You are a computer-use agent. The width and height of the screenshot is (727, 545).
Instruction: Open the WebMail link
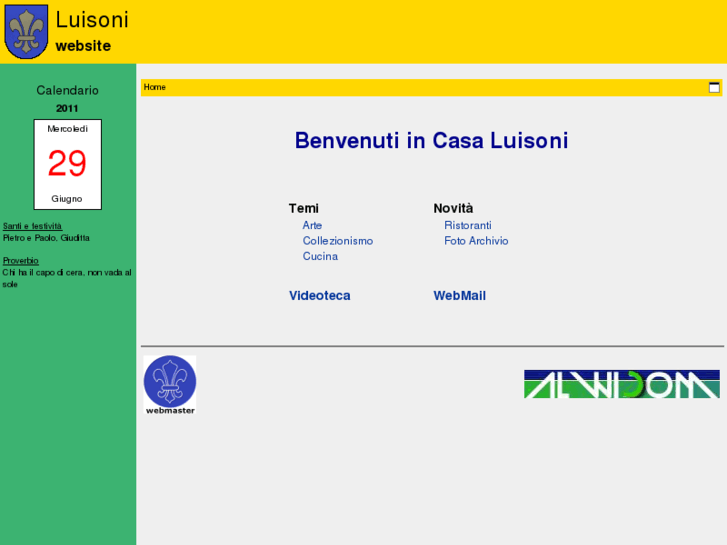[459, 295]
